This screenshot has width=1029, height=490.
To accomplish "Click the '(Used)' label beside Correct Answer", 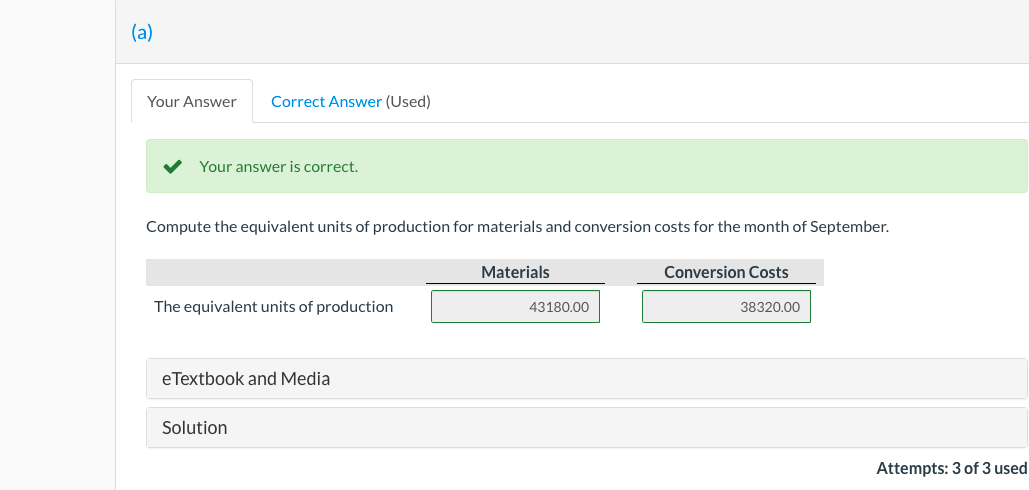I will click(x=408, y=102).
